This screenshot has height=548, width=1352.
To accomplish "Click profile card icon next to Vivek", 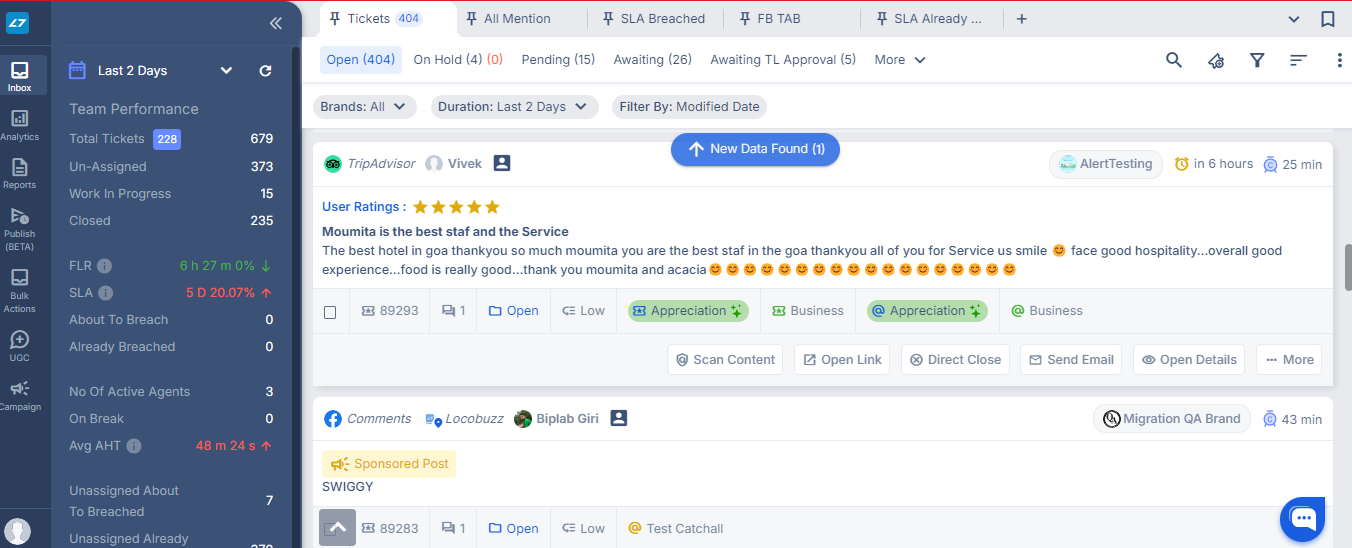I will coord(502,163).
